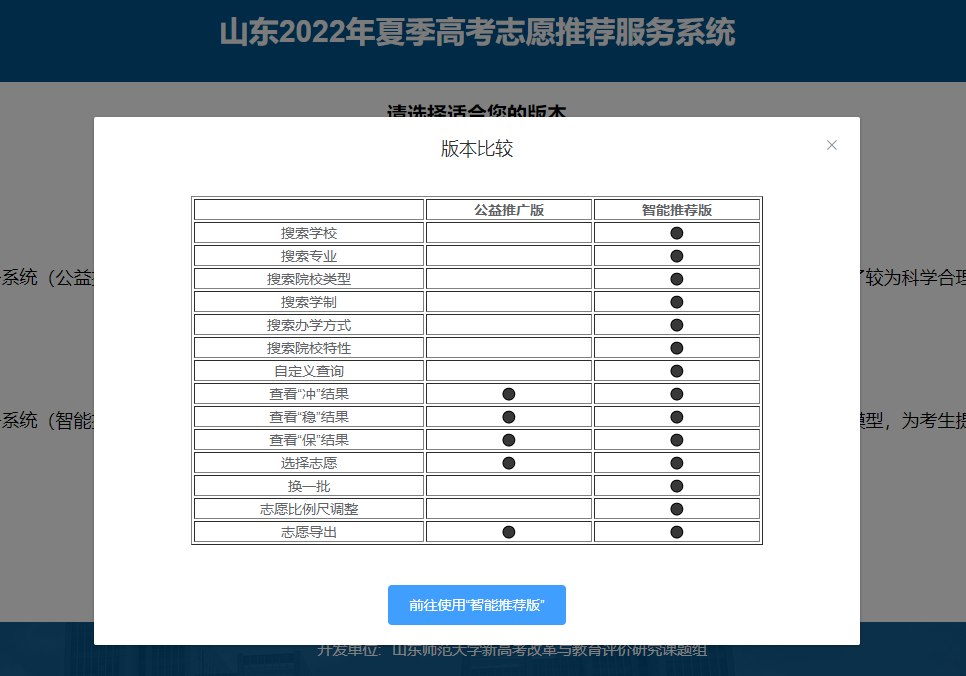Click the 搜索院校特性 row label

(x=308, y=347)
